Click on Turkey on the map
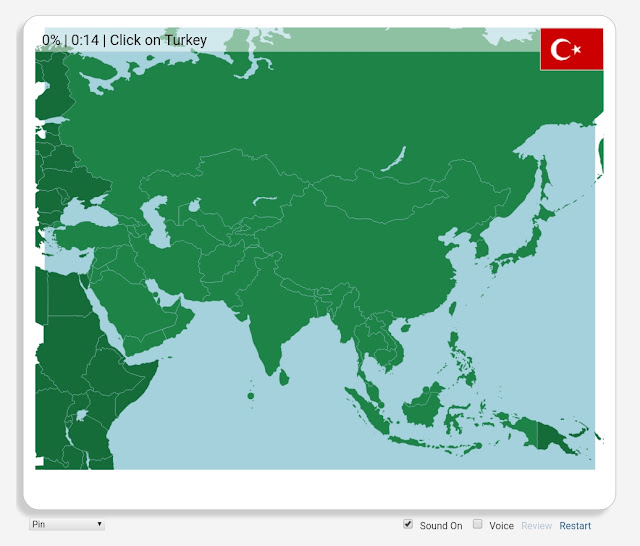This screenshot has height=546, width=640. coord(92,236)
